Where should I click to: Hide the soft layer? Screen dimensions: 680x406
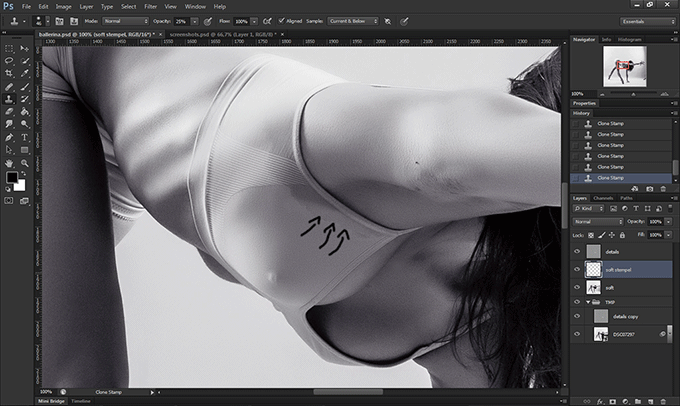577,287
